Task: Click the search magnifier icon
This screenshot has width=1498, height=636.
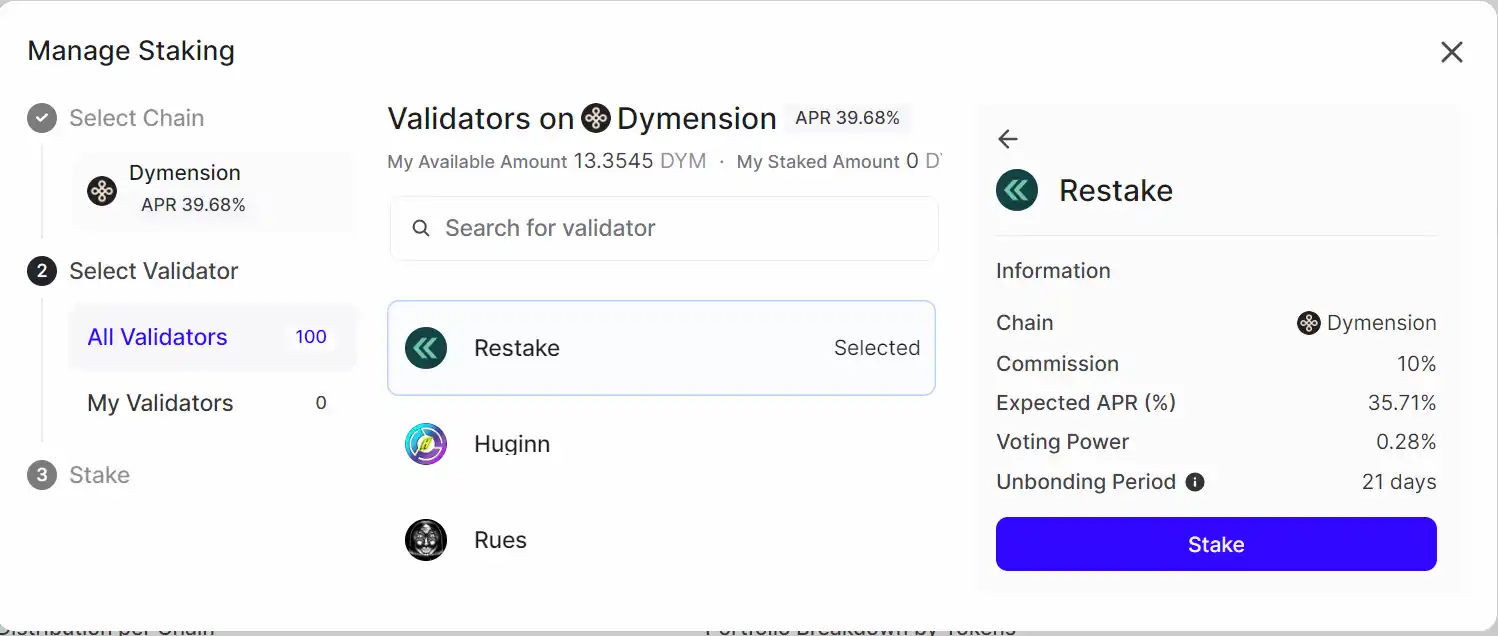Action: (421, 228)
